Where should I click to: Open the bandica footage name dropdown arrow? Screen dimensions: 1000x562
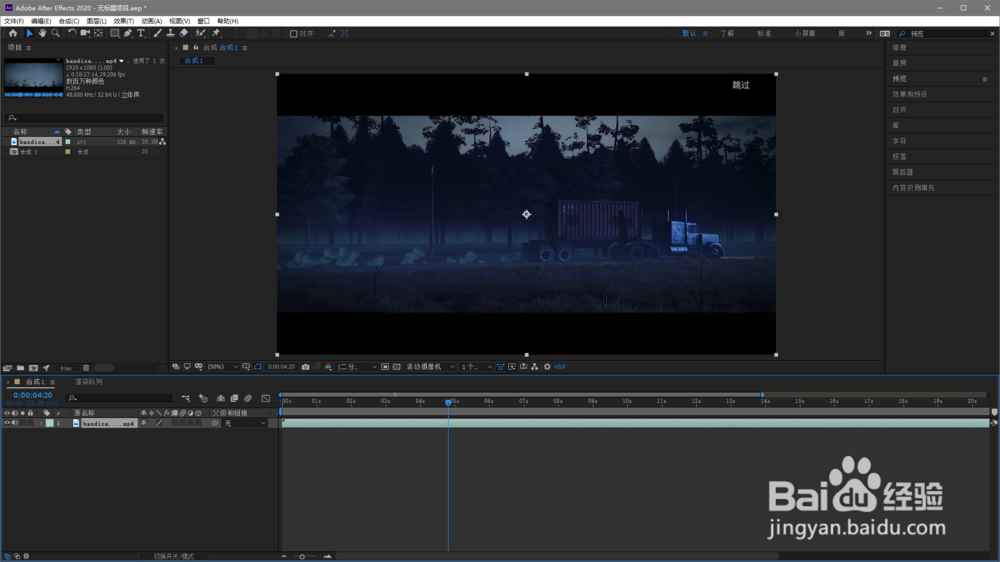coord(121,61)
